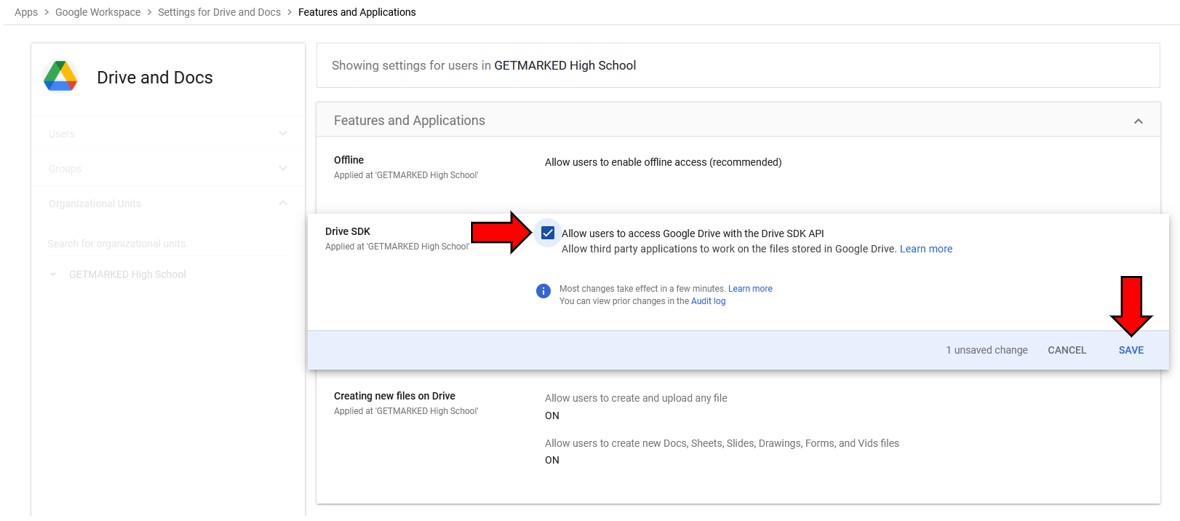Viewport: 1180px width, 521px height.
Task: Click the Google Drive logo icon
Action: (60, 77)
